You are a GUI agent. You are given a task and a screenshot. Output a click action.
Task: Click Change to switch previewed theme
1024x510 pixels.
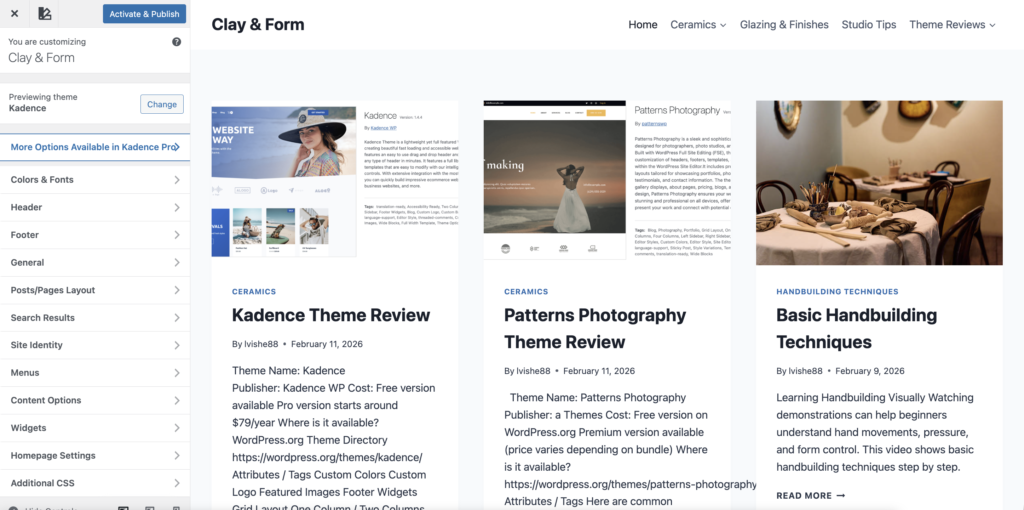162,104
